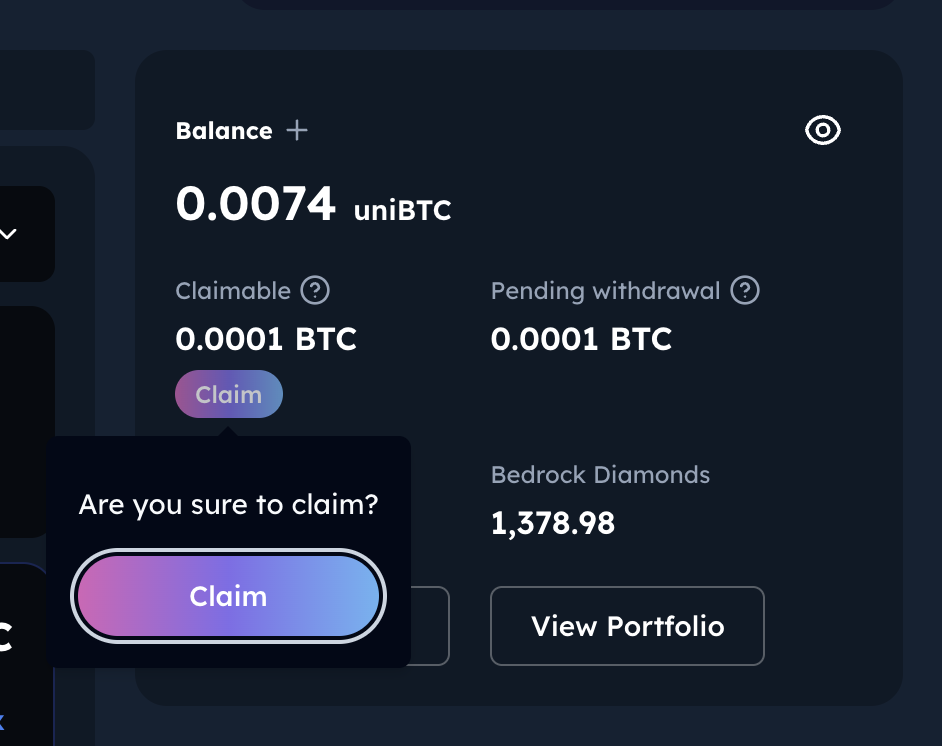Toggle balance visibility with the eye icon
This screenshot has width=942, height=746.
coord(823,130)
